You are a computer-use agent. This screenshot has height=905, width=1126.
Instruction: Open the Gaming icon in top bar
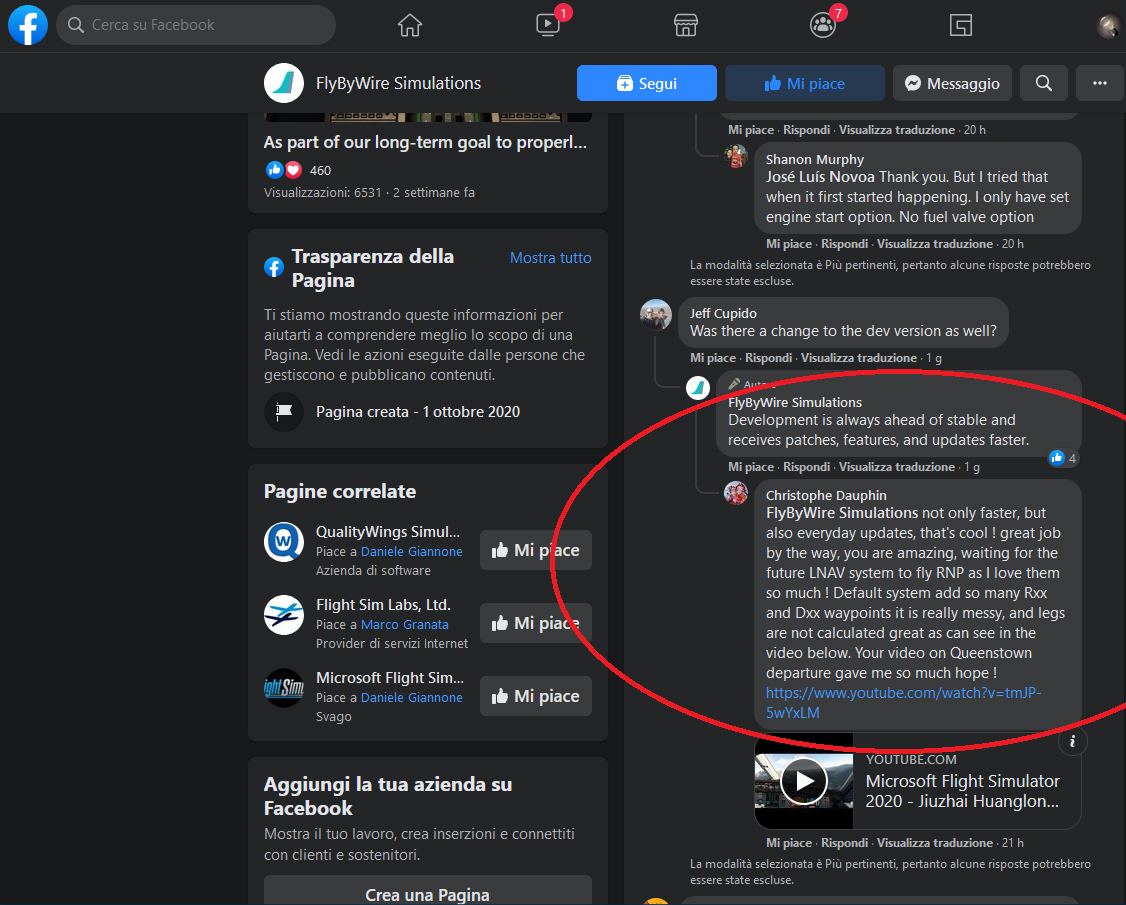pyautogui.click(x=961, y=25)
